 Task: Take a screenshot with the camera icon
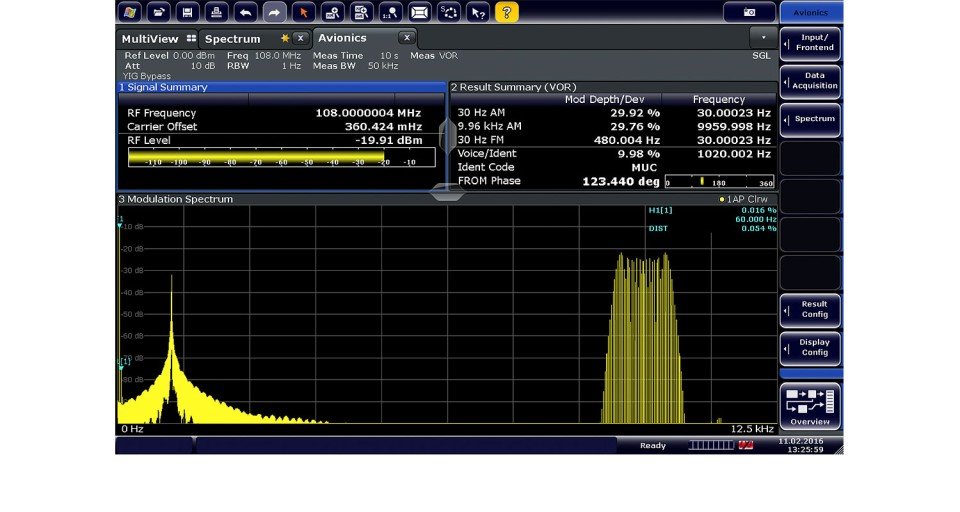pos(750,12)
